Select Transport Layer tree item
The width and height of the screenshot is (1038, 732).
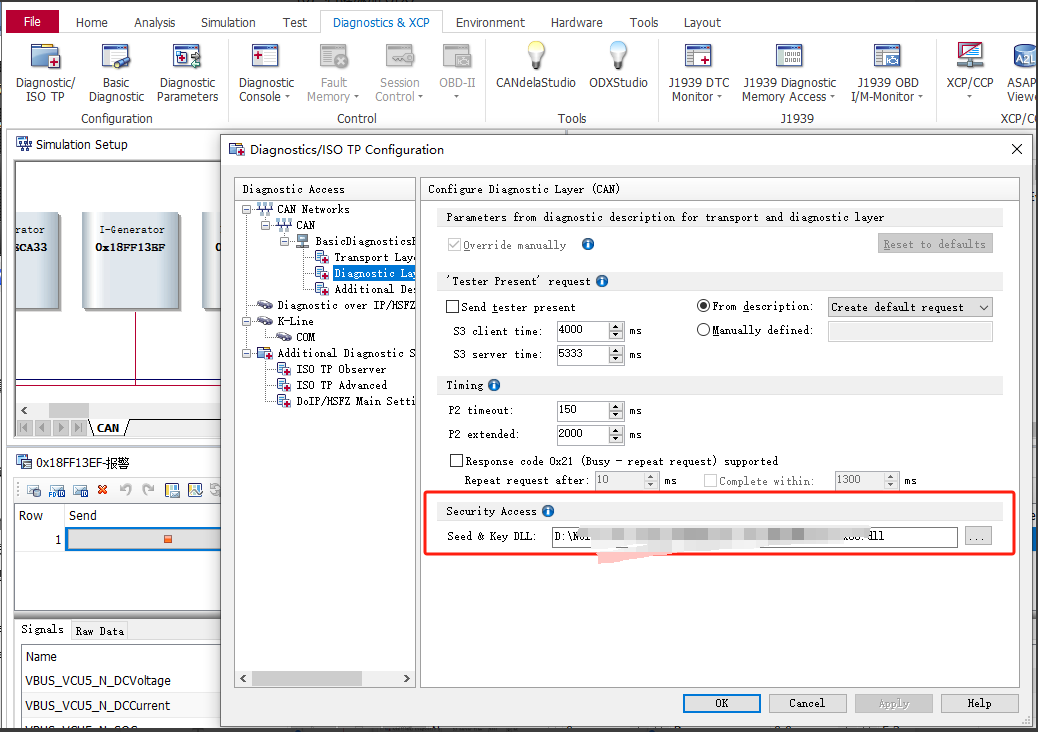point(374,257)
